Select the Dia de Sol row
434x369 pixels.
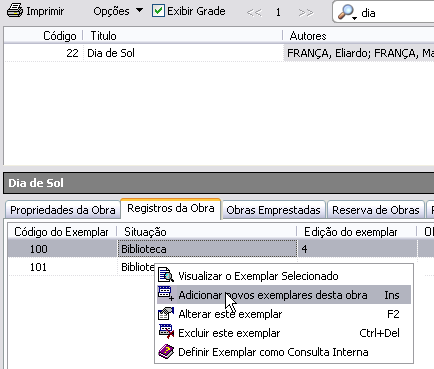pos(219,53)
